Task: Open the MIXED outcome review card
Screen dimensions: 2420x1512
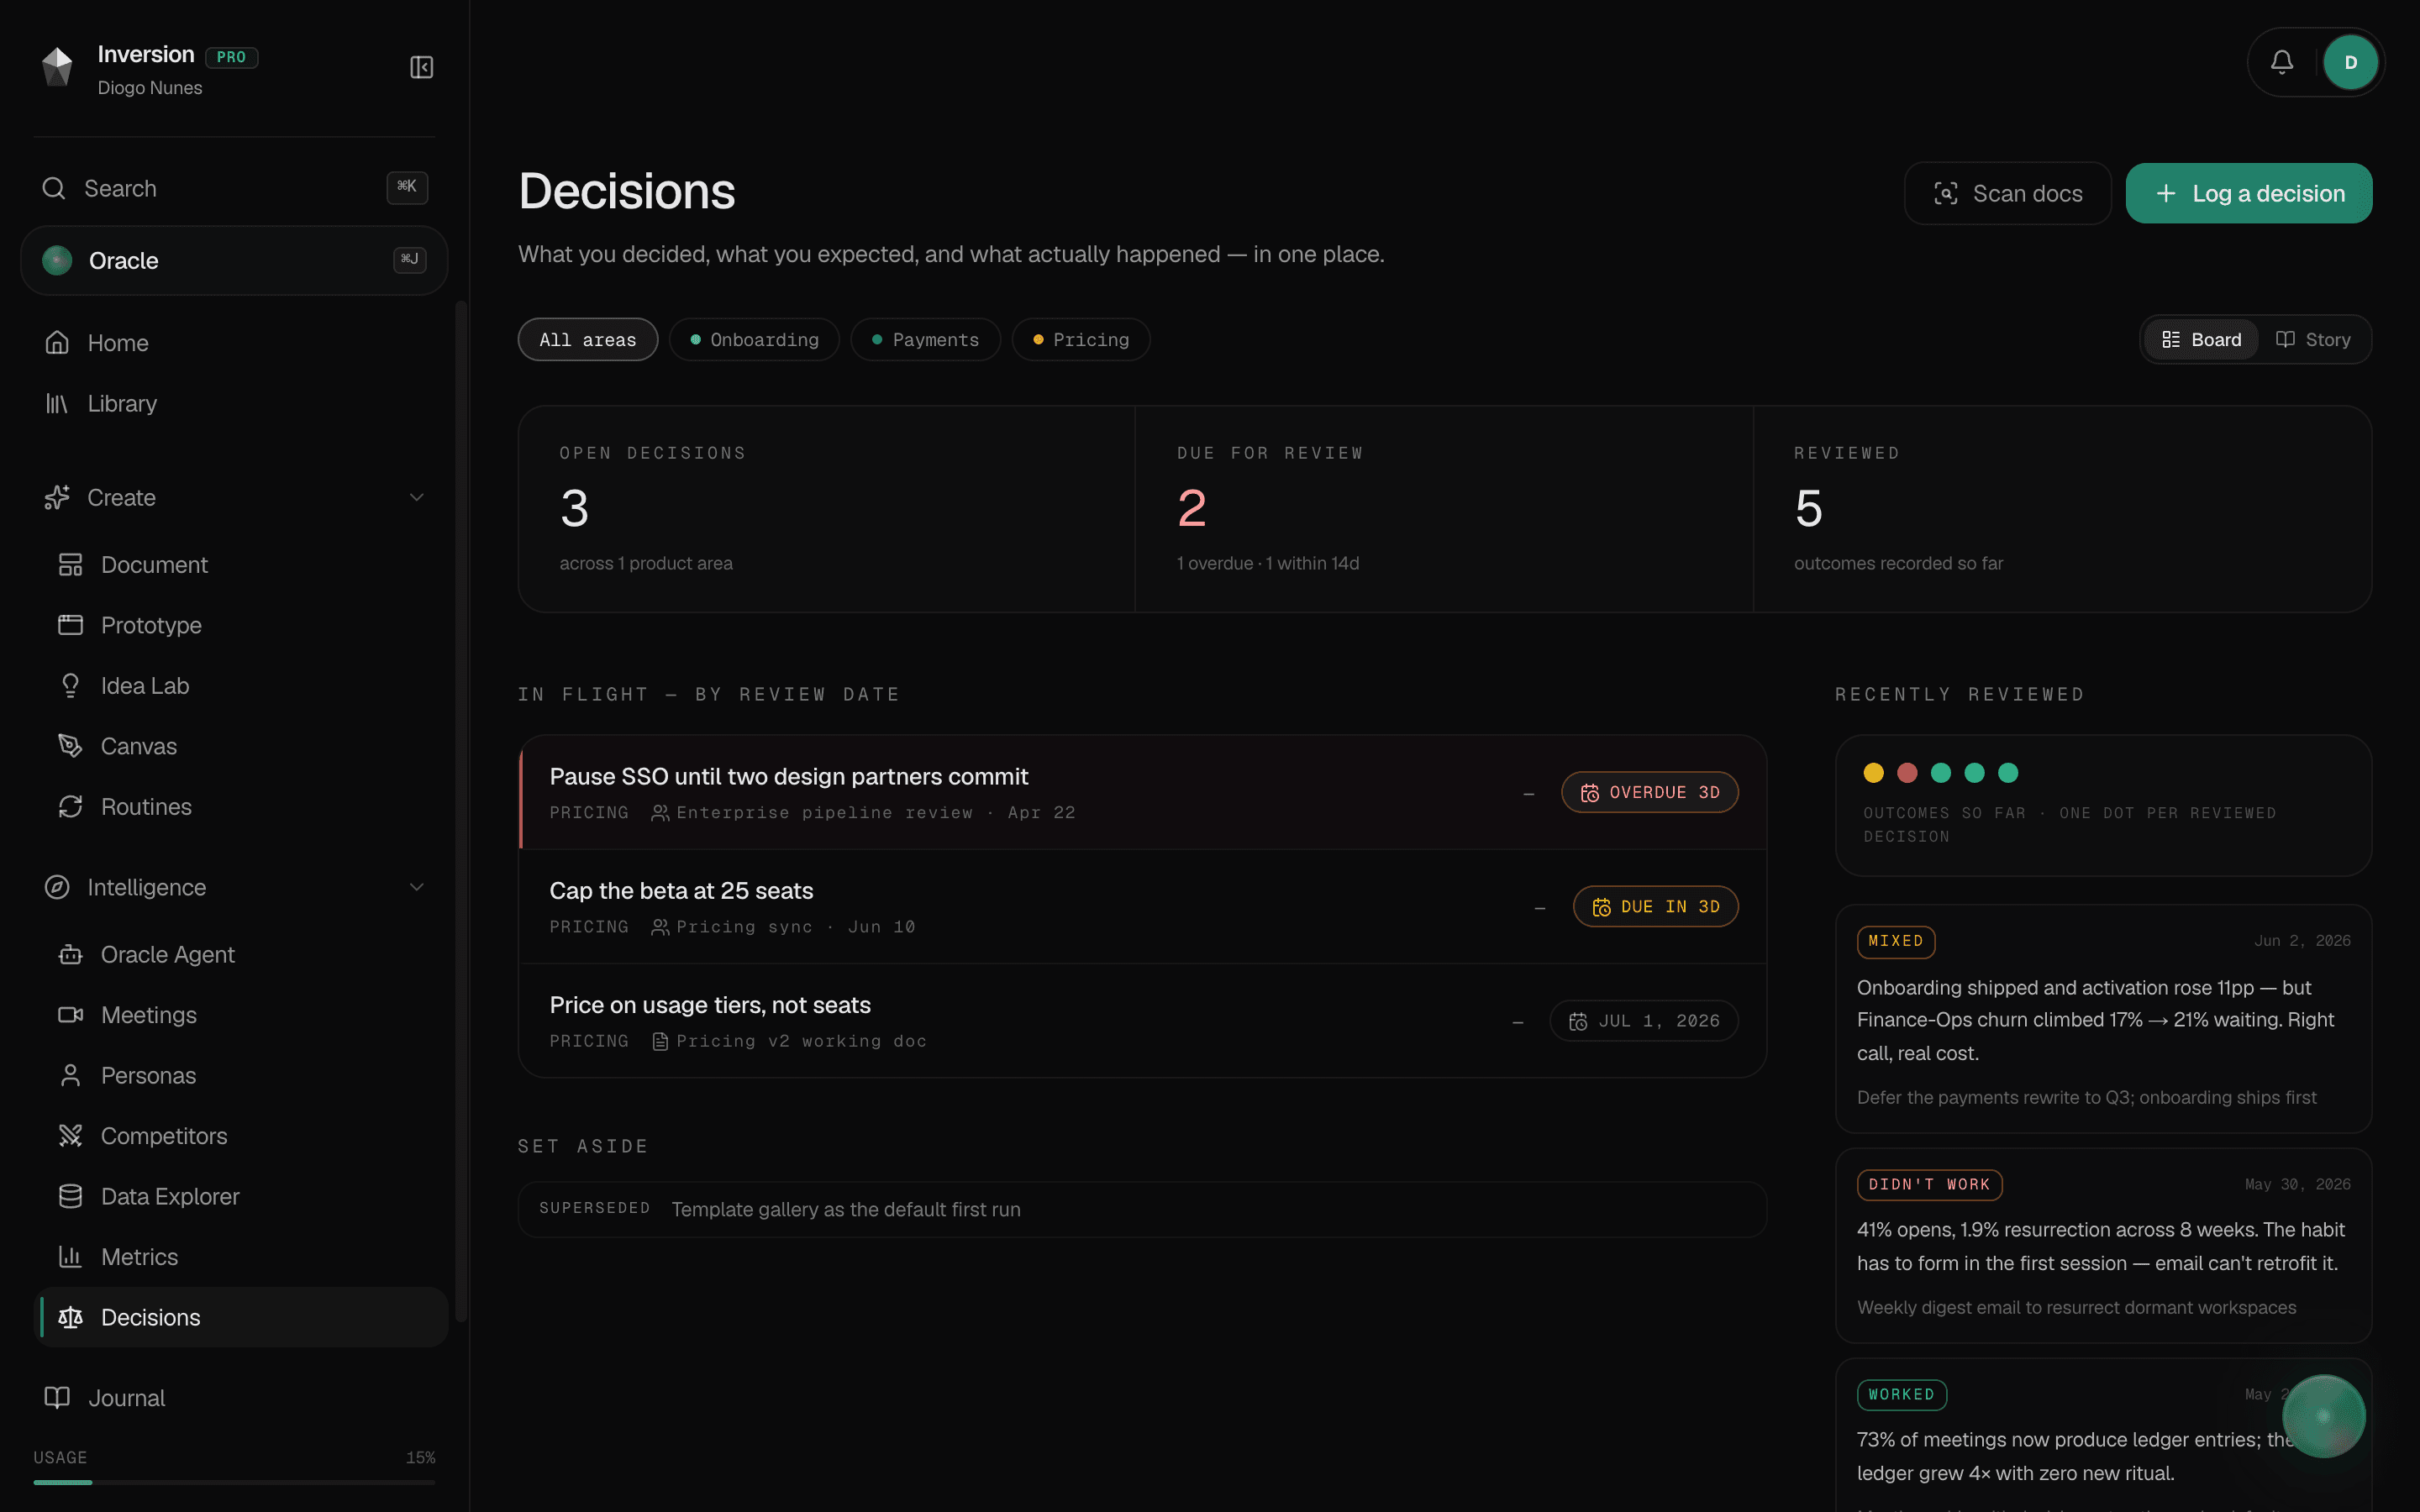Action: (x=2104, y=1018)
